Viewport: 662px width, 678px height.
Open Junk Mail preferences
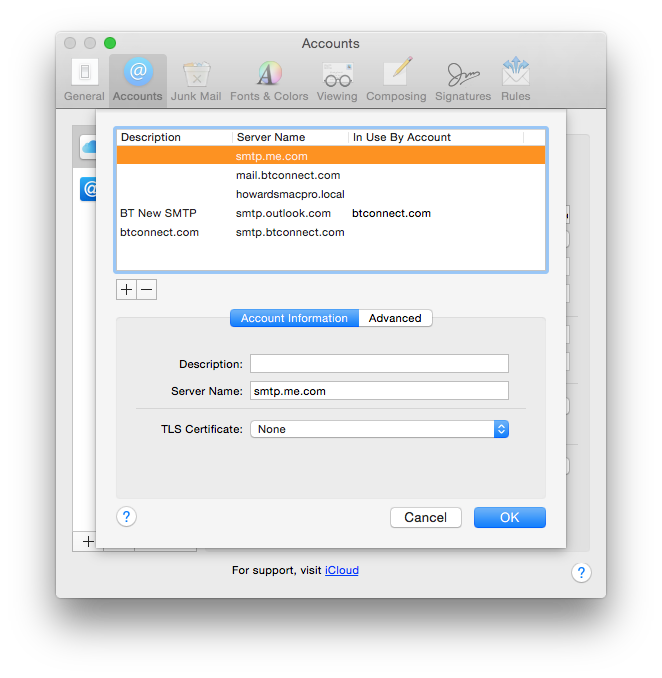(x=195, y=80)
